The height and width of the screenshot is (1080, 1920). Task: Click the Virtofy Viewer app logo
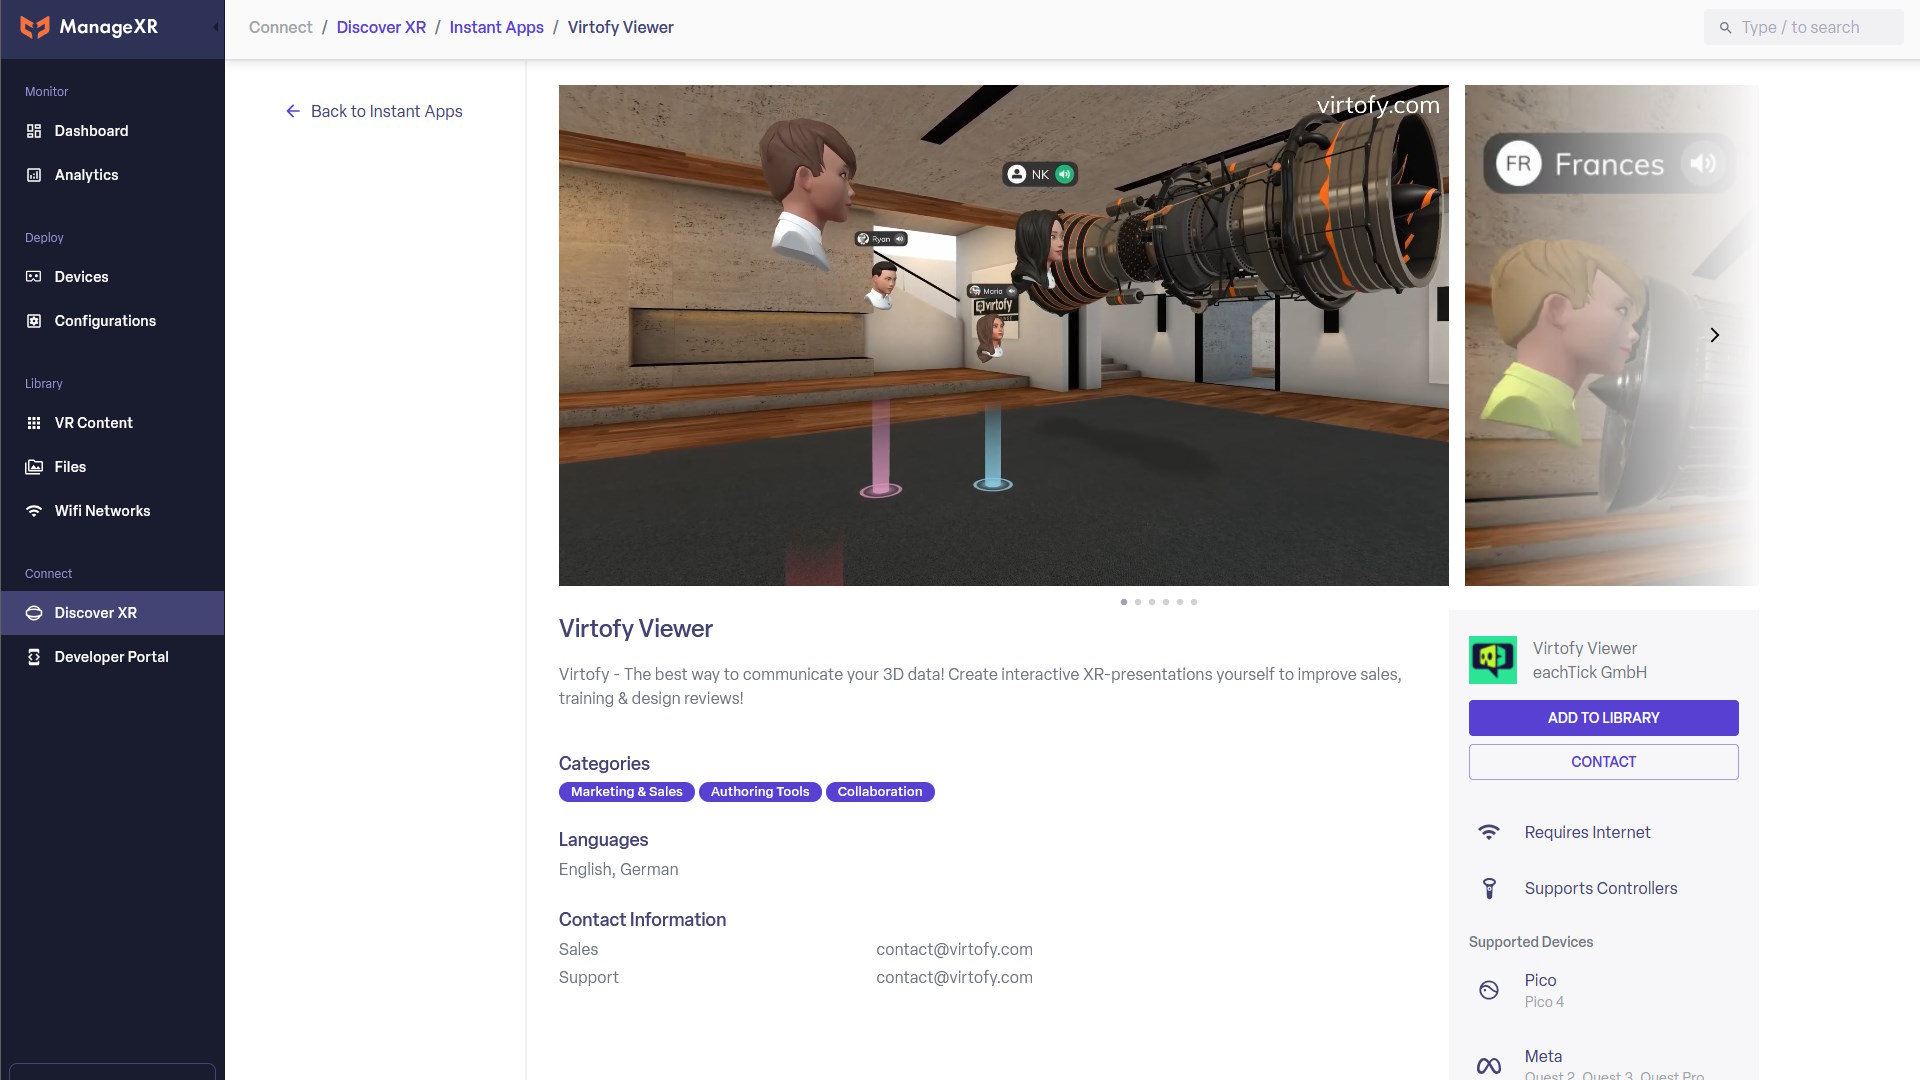(x=1493, y=660)
